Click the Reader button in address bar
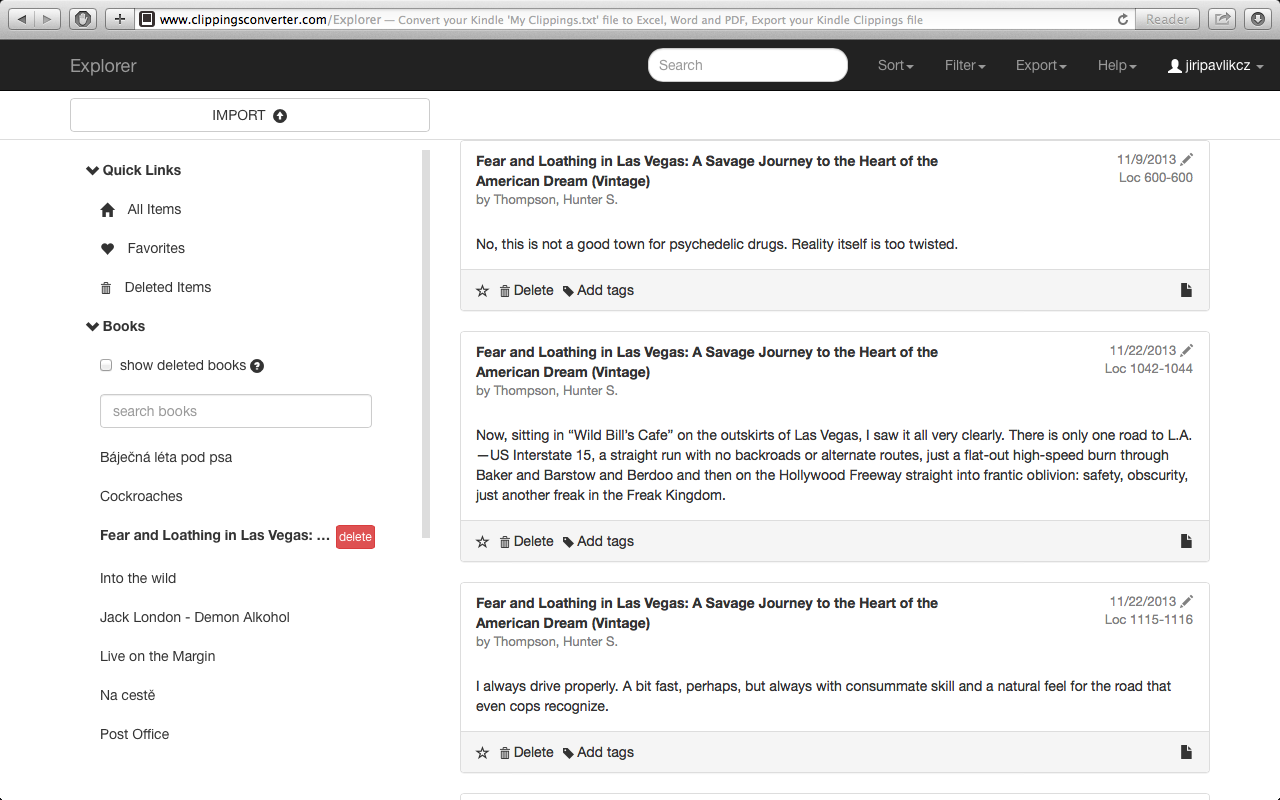The width and height of the screenshot is (1280, 800). pyautogui.click(x=1167, y=19)
